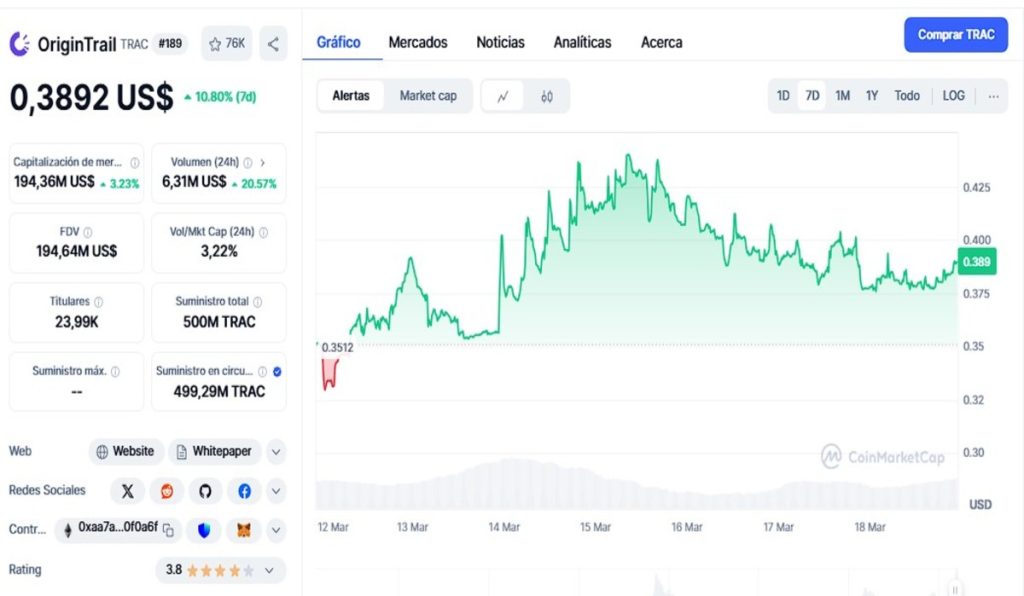Screen dimensions: 1024x596
Task: Open the Mercados tab
Action: 418,42
